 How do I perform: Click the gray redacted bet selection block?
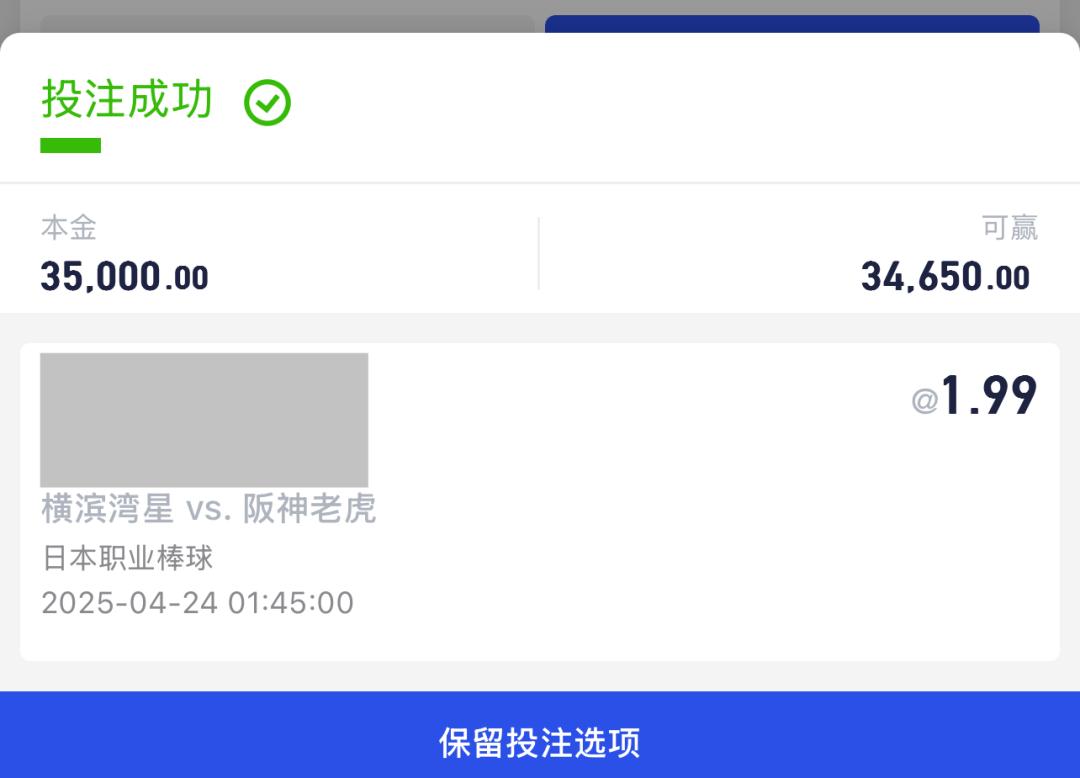tap(204, 420)
